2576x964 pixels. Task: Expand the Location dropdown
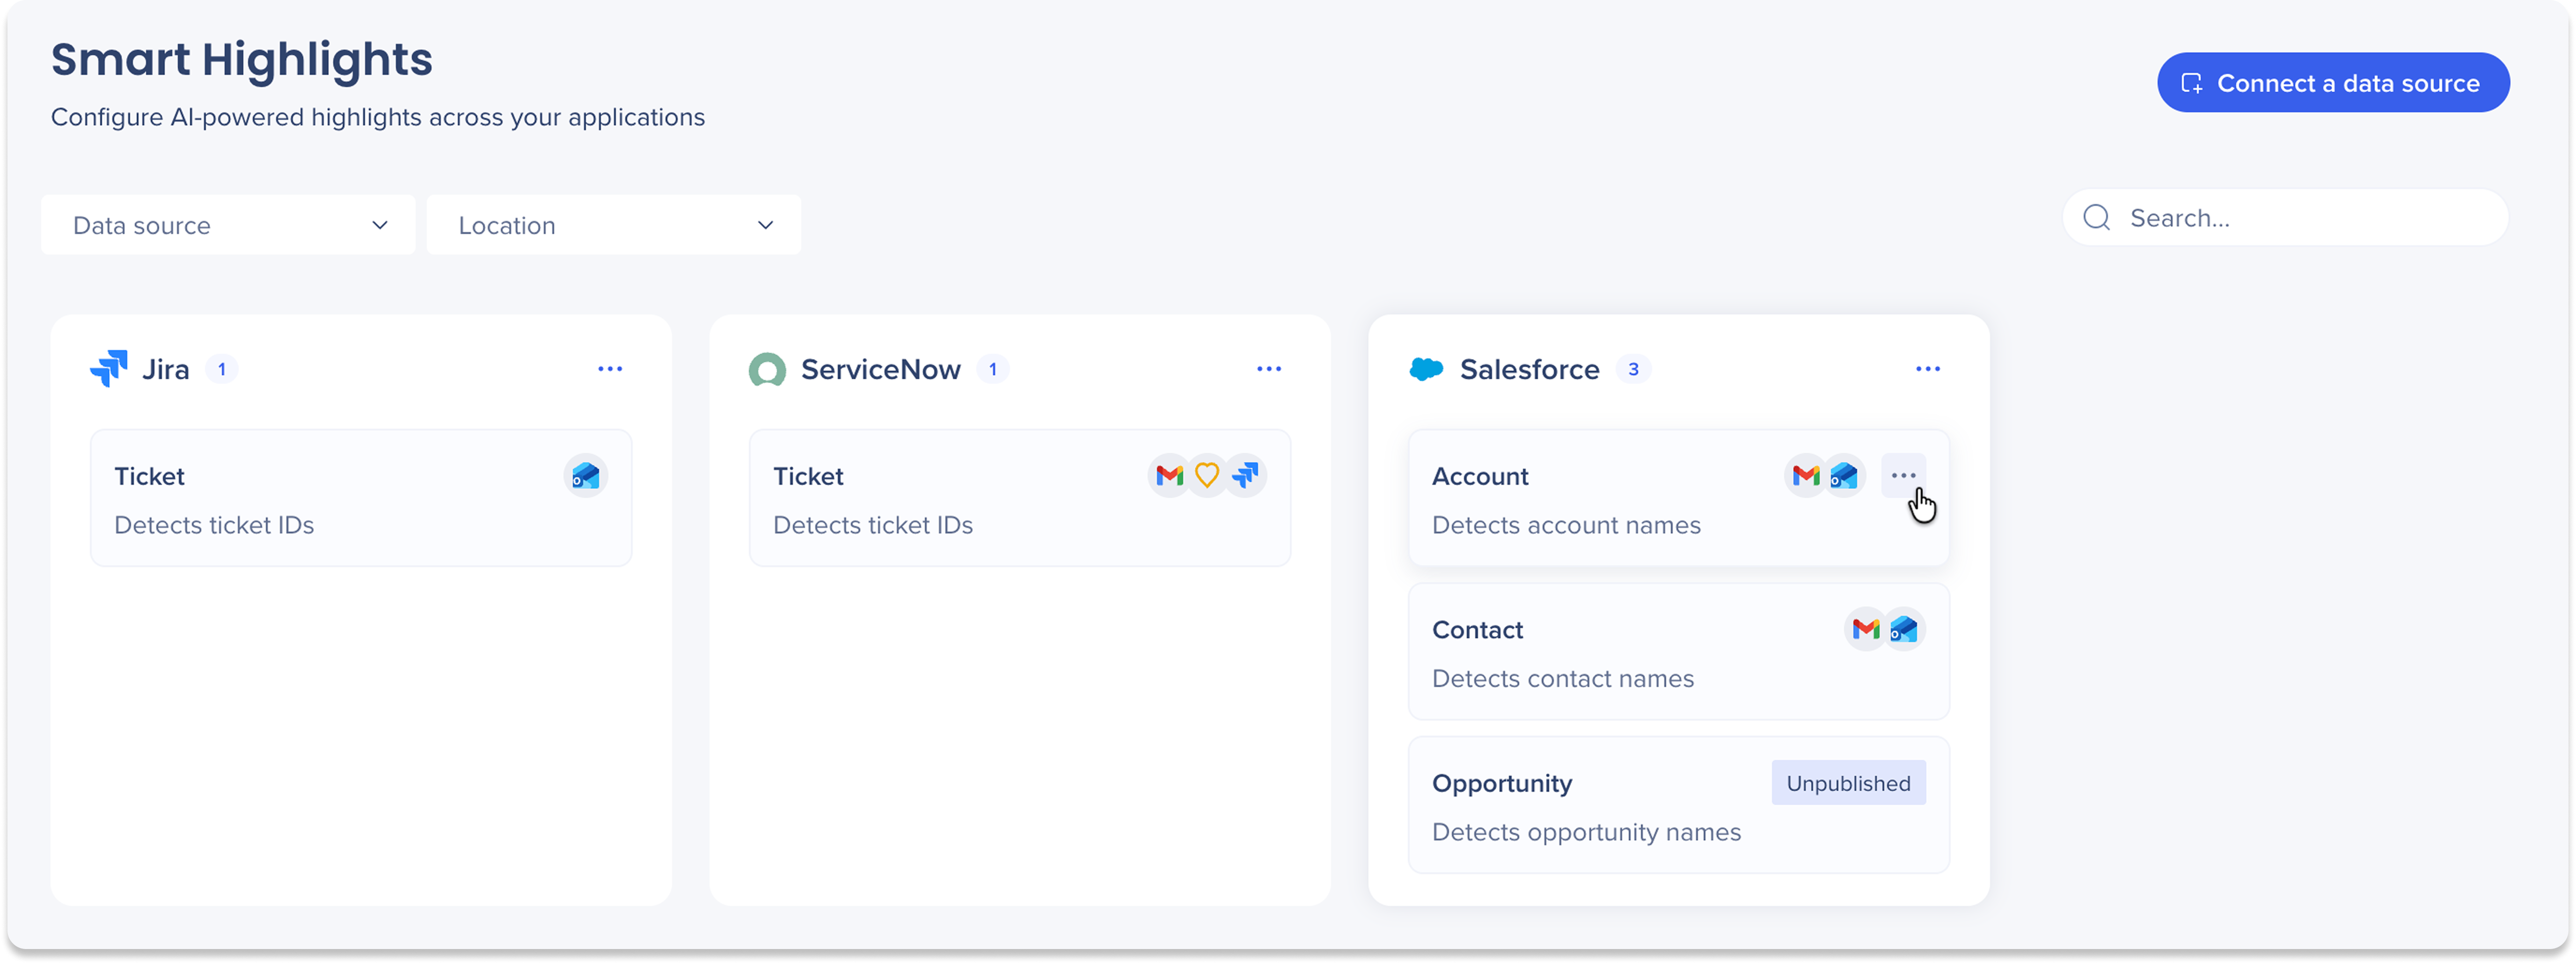pos(613,225)
